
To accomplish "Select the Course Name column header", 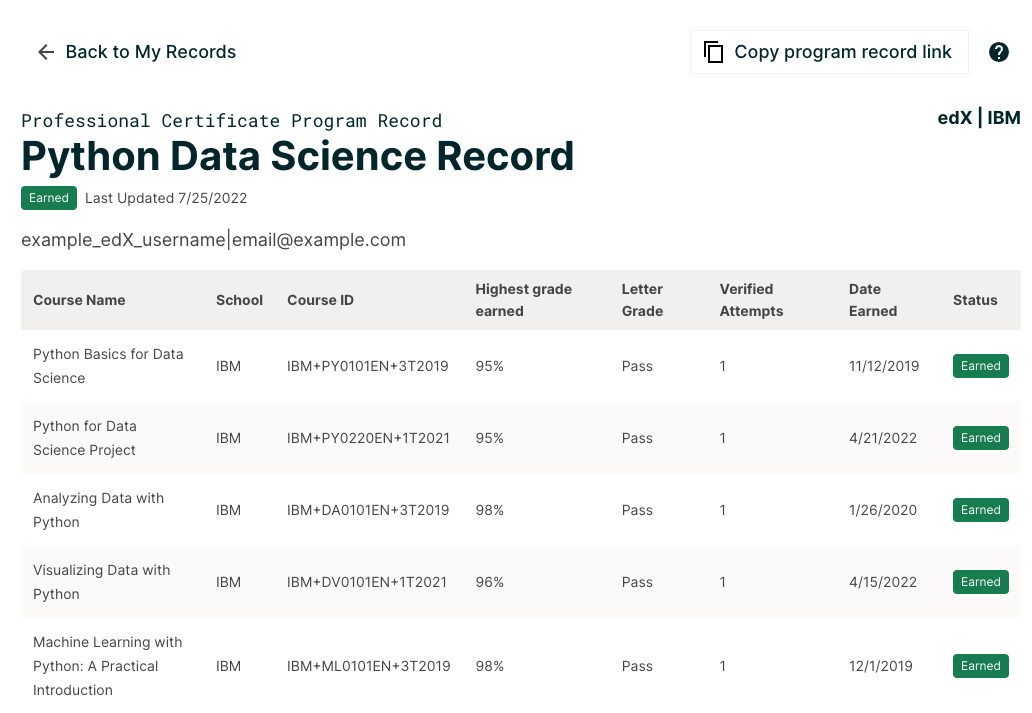I will 79,300.
